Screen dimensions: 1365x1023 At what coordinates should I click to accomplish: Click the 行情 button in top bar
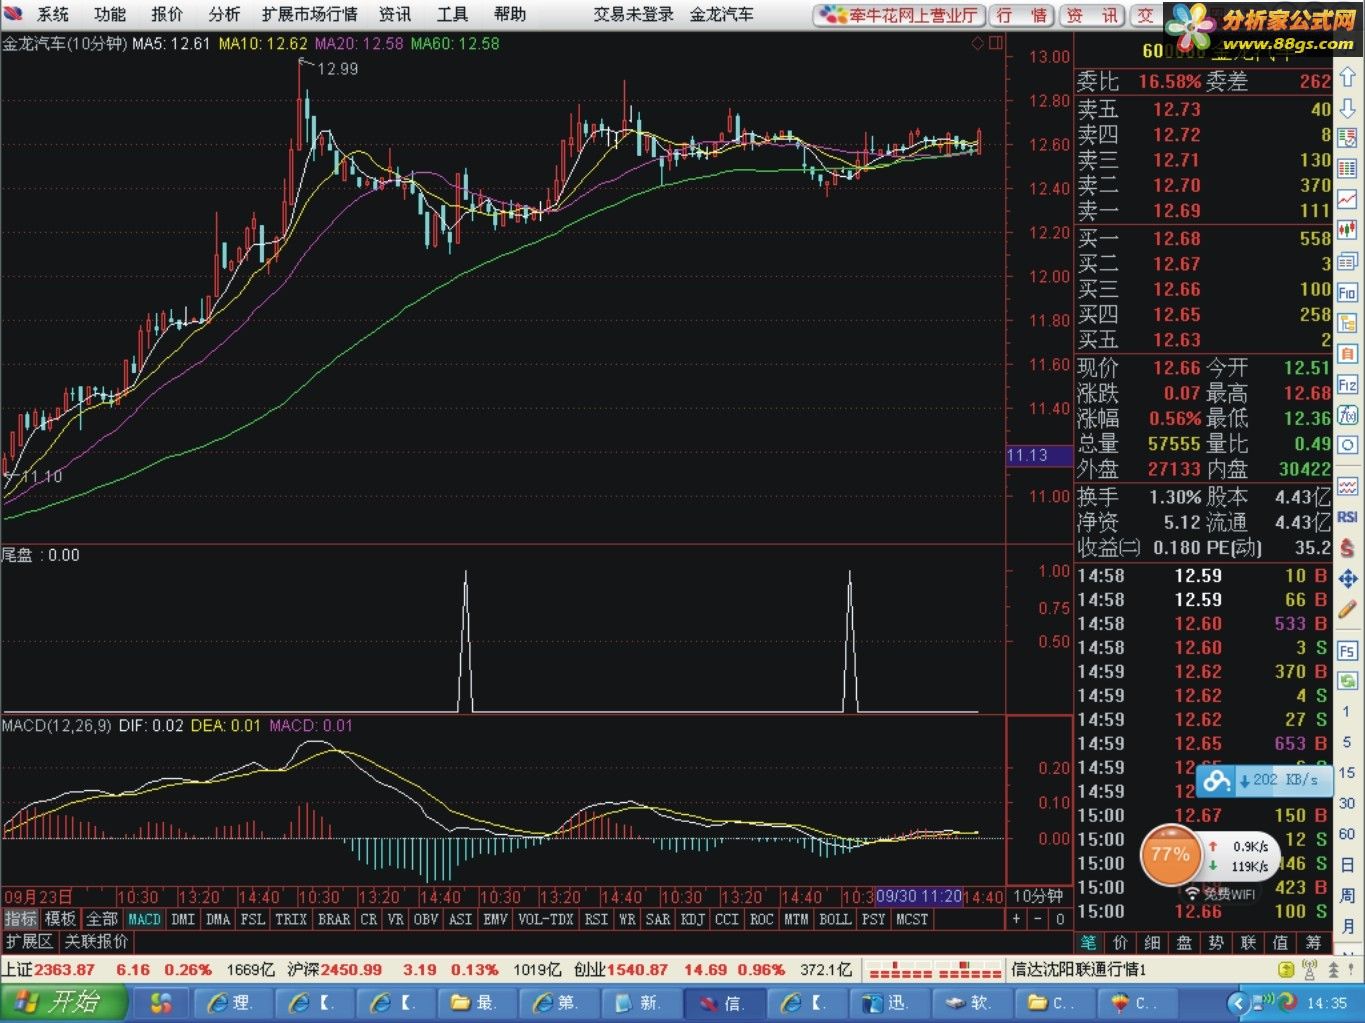(x=1021, y=15)
